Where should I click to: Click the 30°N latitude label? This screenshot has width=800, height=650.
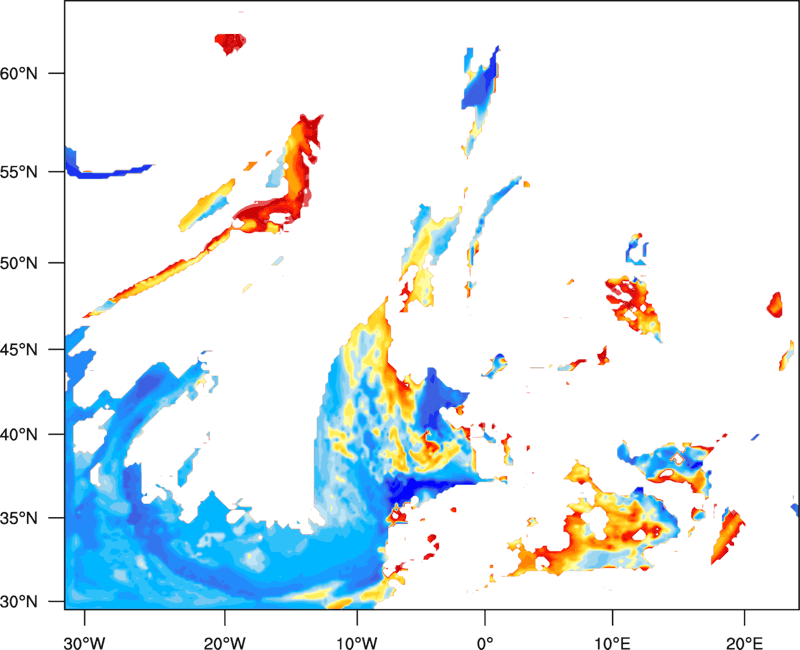point(18,602)
